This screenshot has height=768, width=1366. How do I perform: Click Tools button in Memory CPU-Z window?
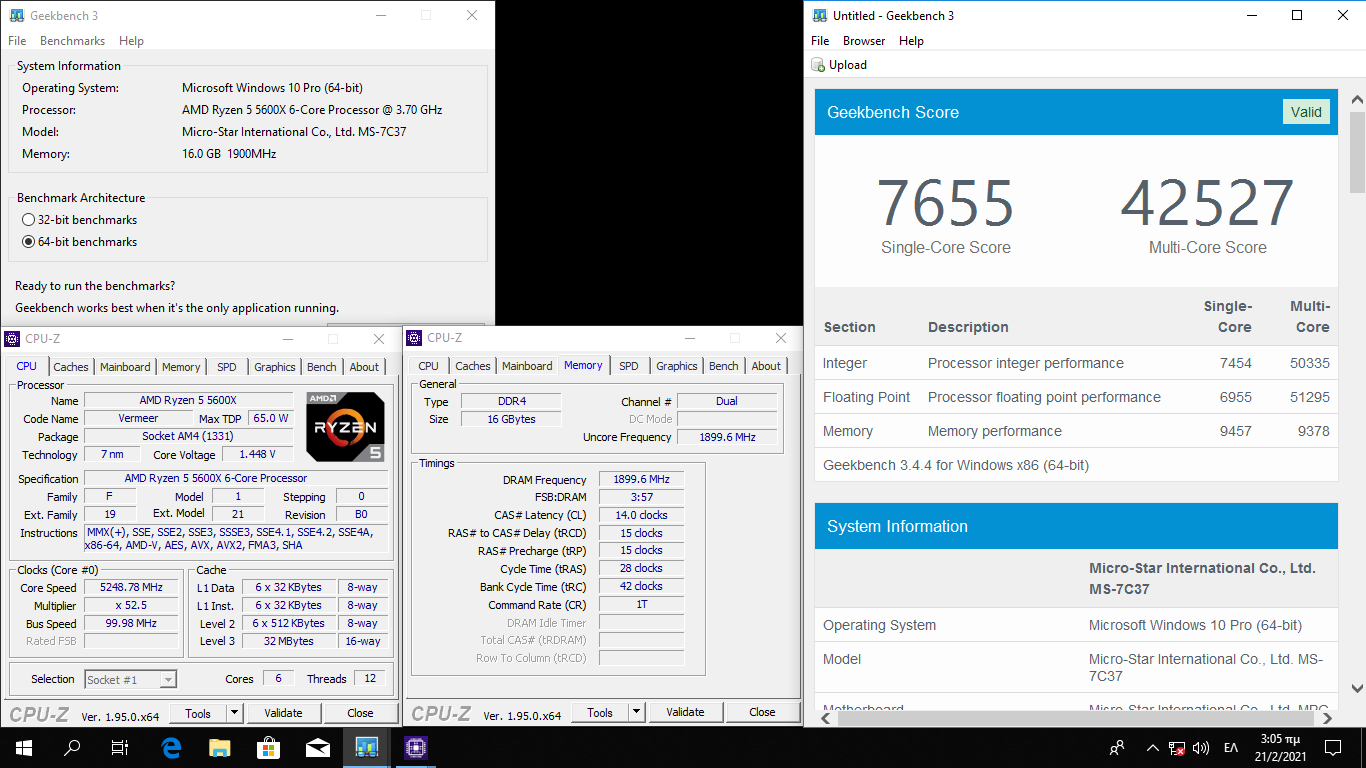point(600,713)
